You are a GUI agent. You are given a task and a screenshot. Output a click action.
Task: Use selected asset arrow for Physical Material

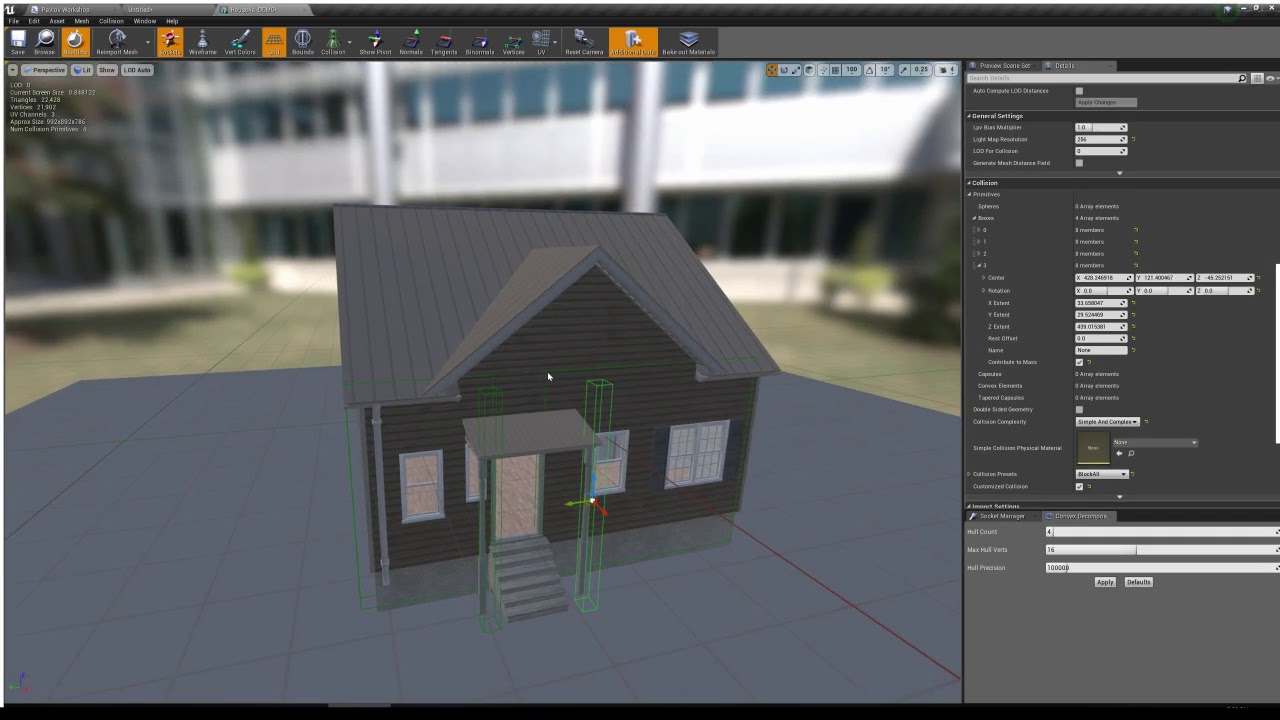1119,453
